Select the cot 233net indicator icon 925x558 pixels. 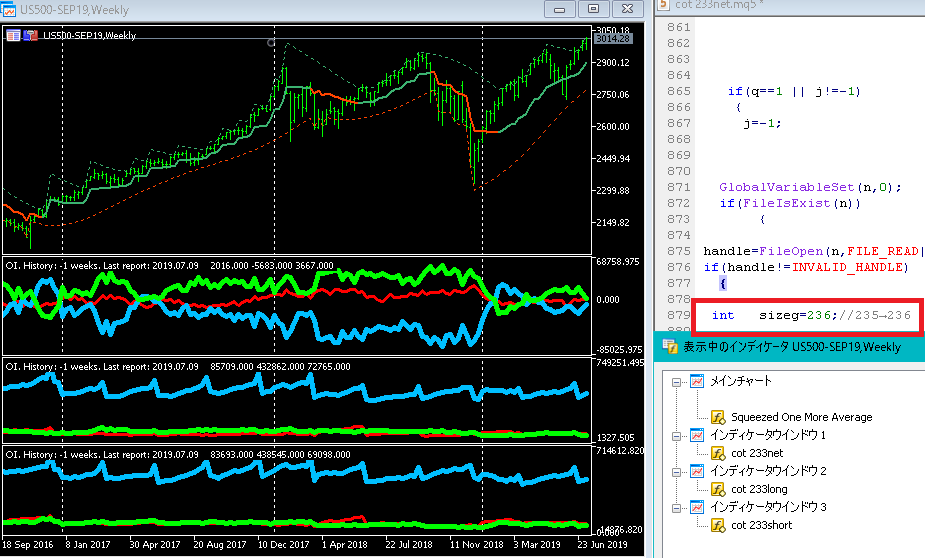tap(718, 453)
